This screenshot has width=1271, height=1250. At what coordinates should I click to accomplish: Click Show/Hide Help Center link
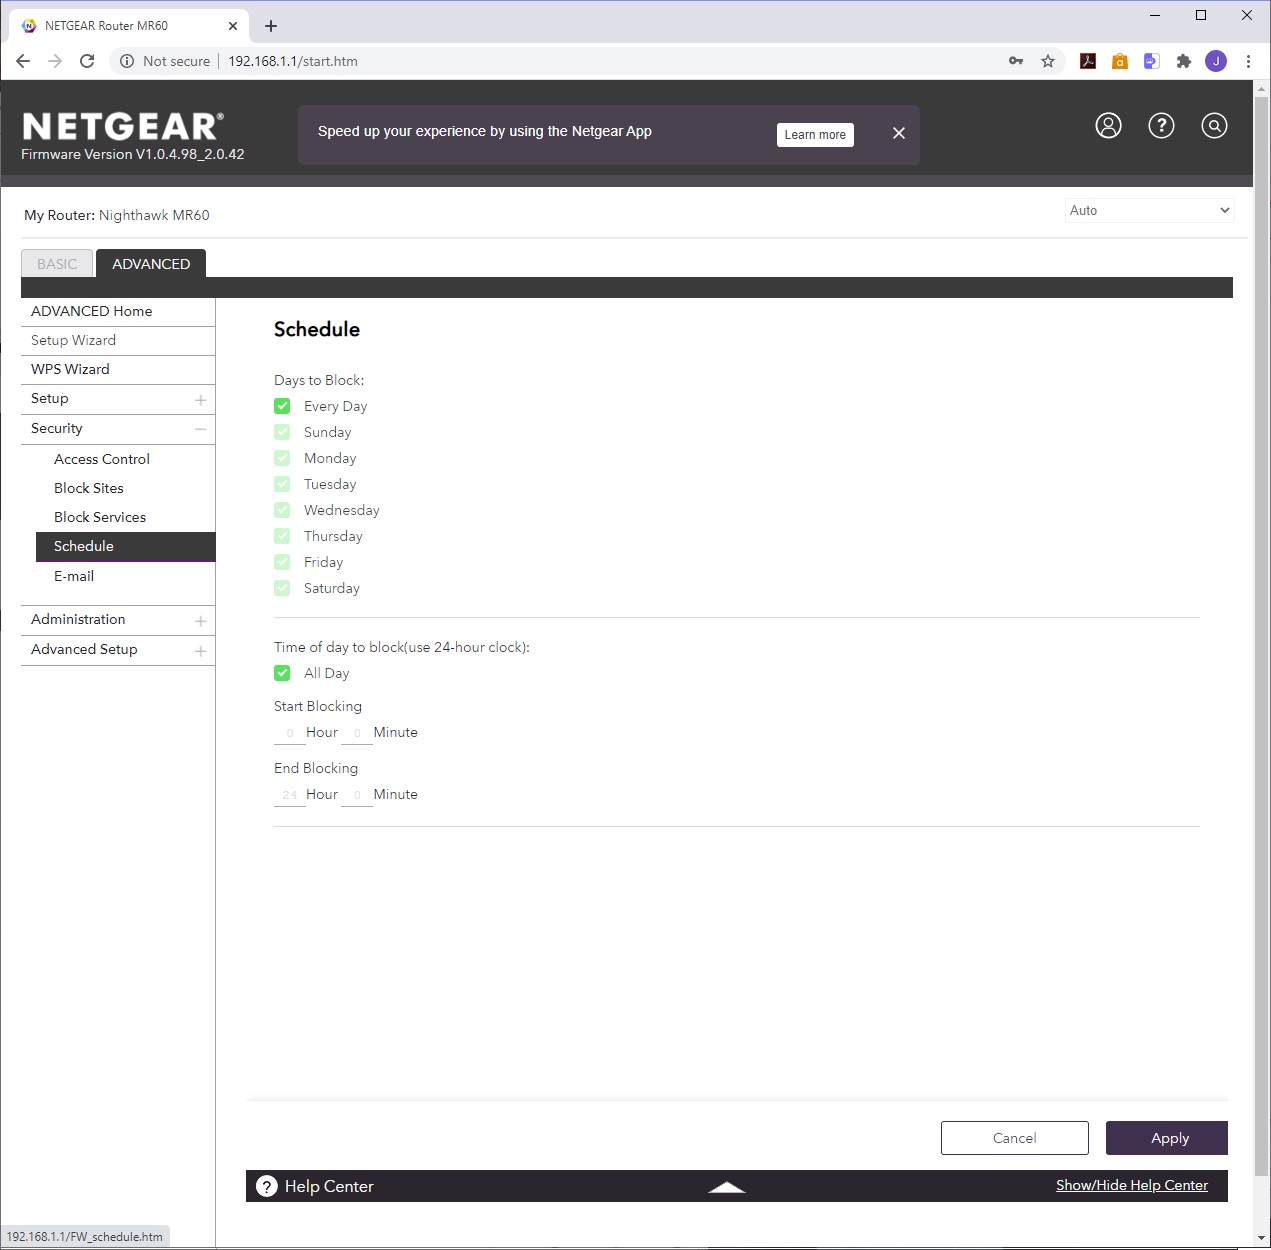[x=1132, y=1185]
